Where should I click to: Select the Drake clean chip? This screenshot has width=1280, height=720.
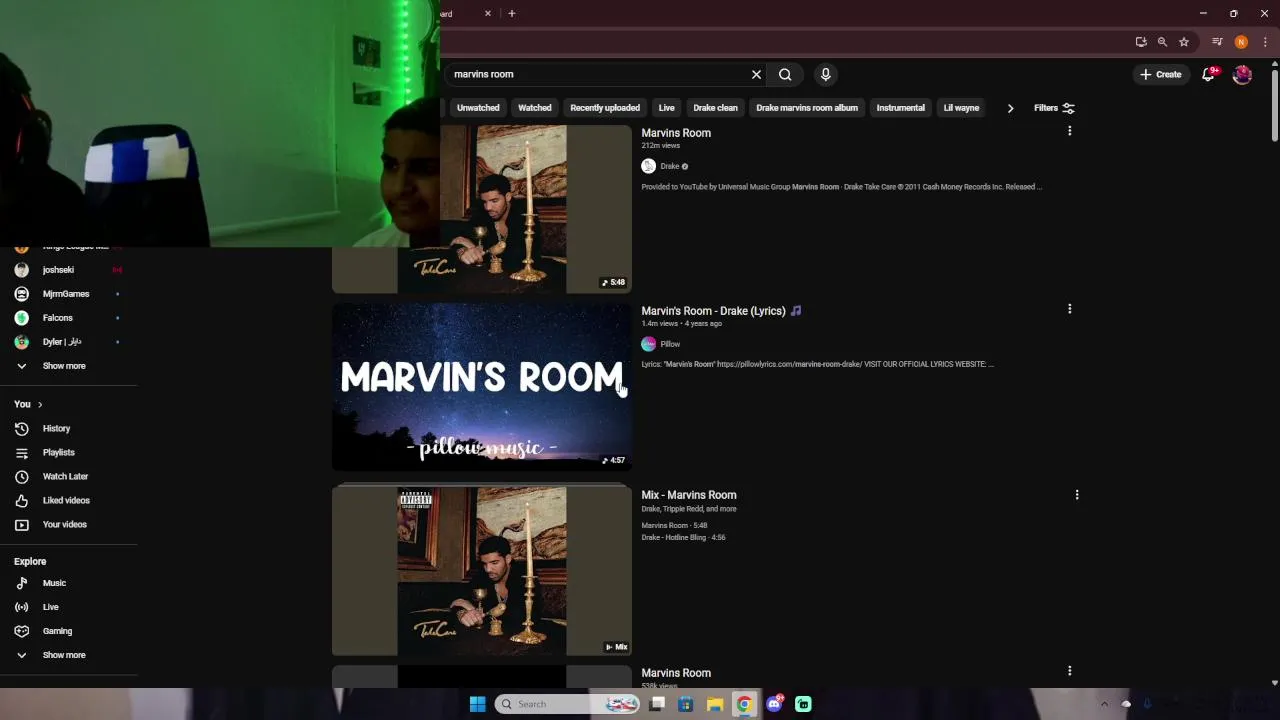(715, 108)
